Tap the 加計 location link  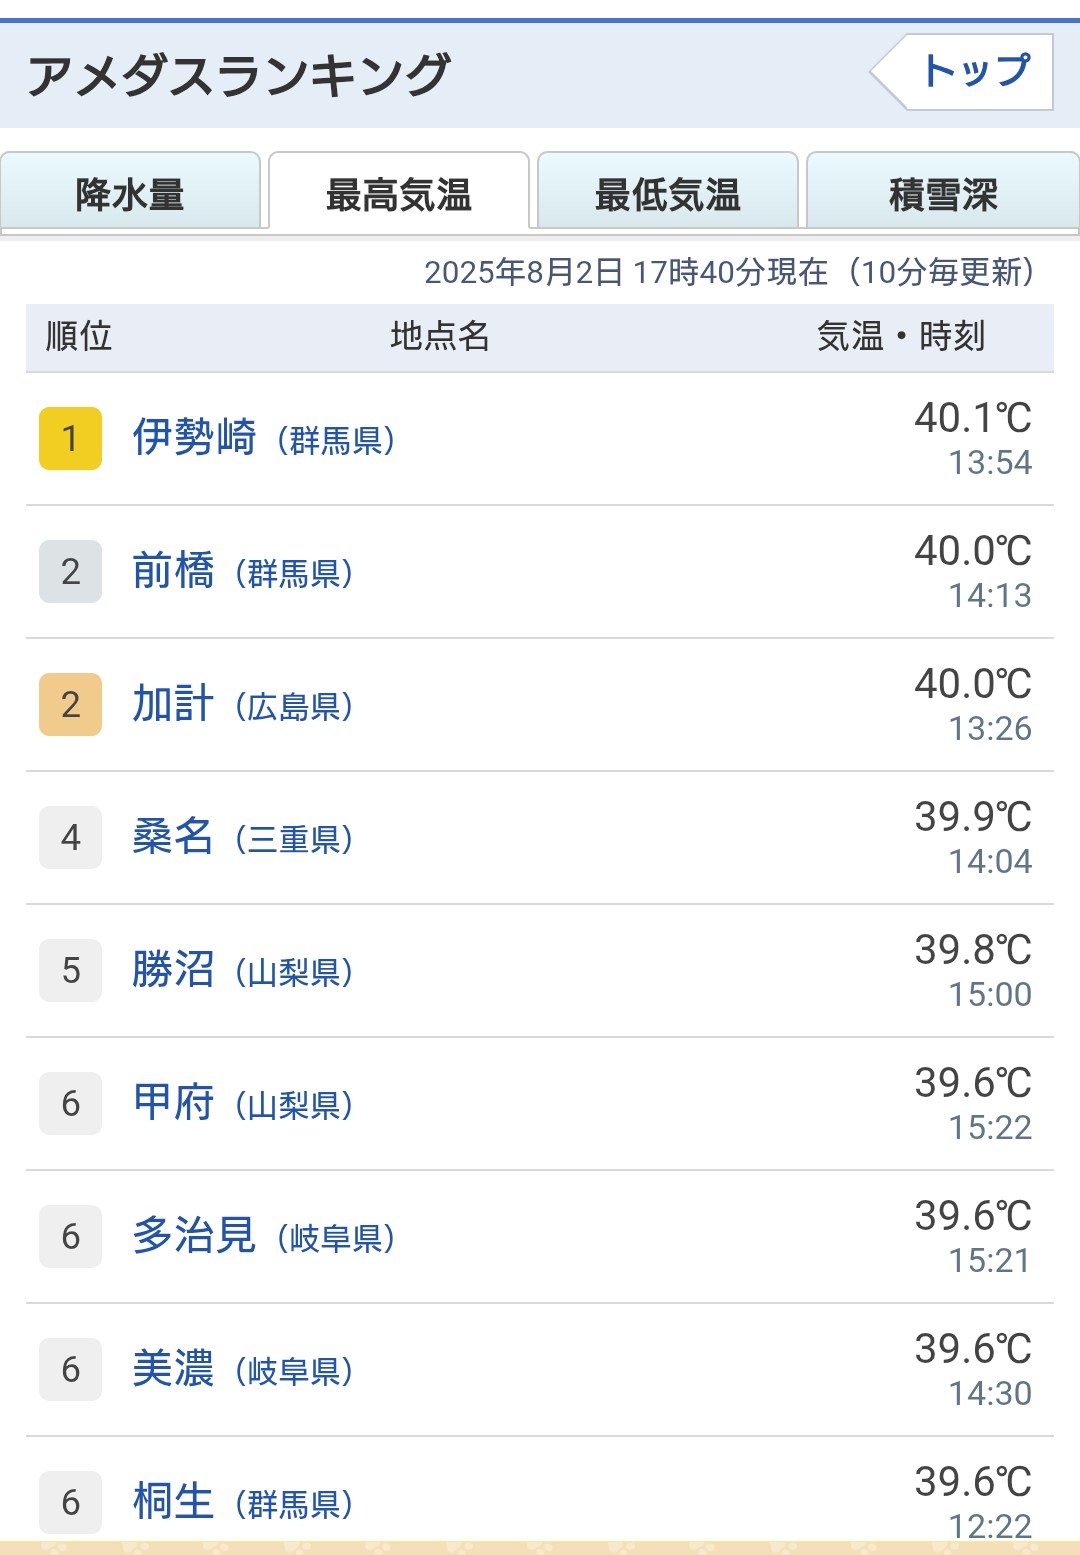174,704
